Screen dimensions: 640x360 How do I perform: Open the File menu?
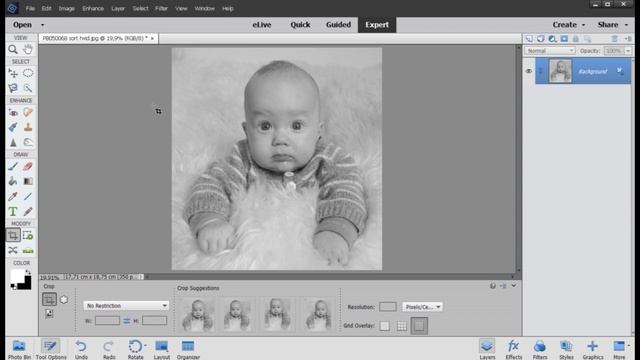click(30, 8)
